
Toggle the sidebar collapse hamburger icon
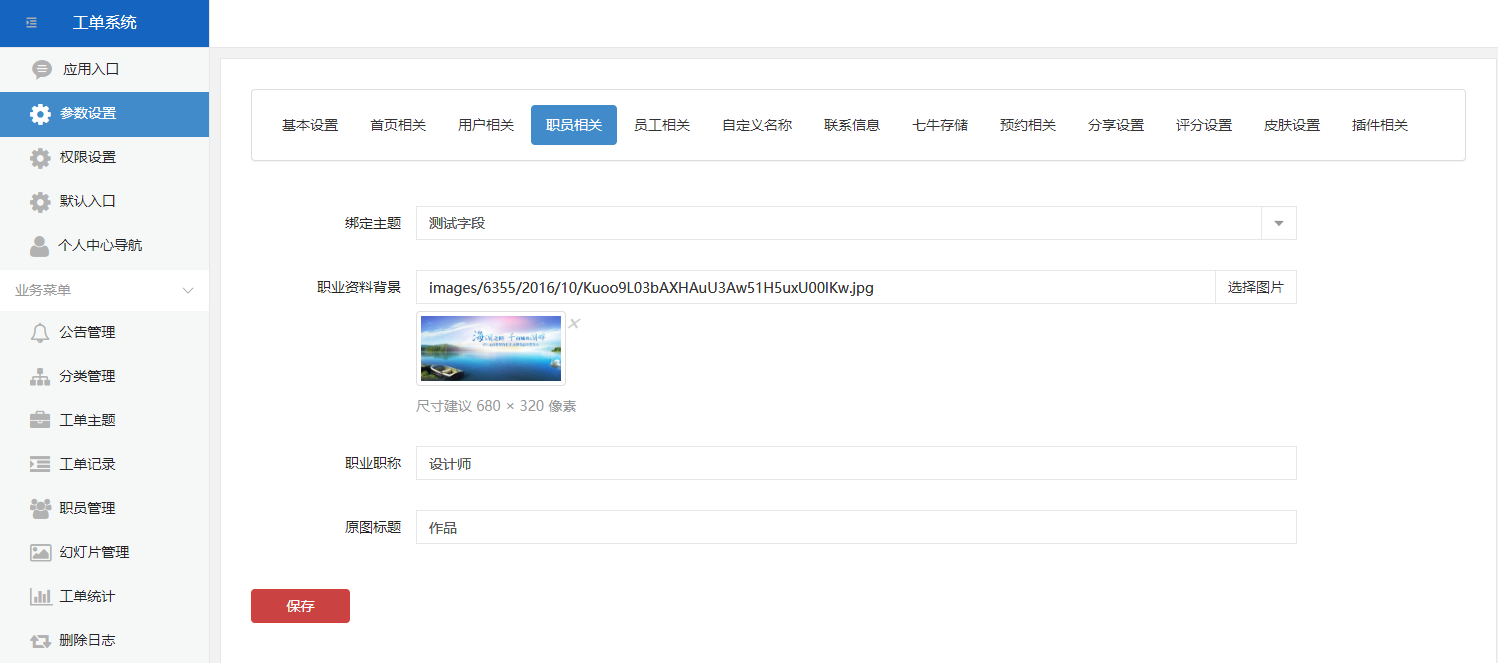point(32,22)
